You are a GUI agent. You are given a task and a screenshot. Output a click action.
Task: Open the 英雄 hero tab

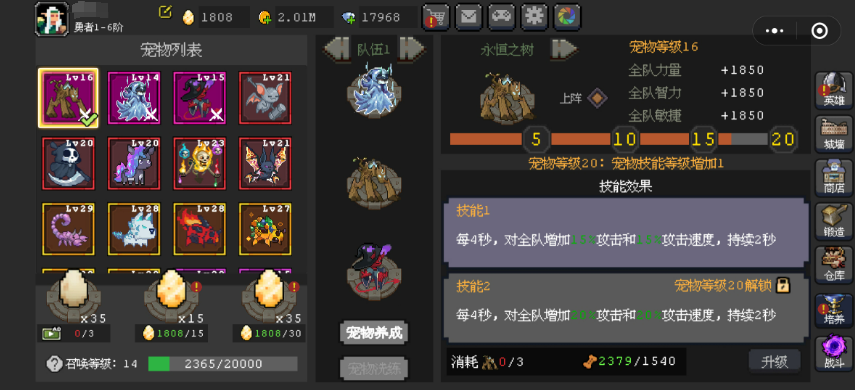(x=834, y=90)
